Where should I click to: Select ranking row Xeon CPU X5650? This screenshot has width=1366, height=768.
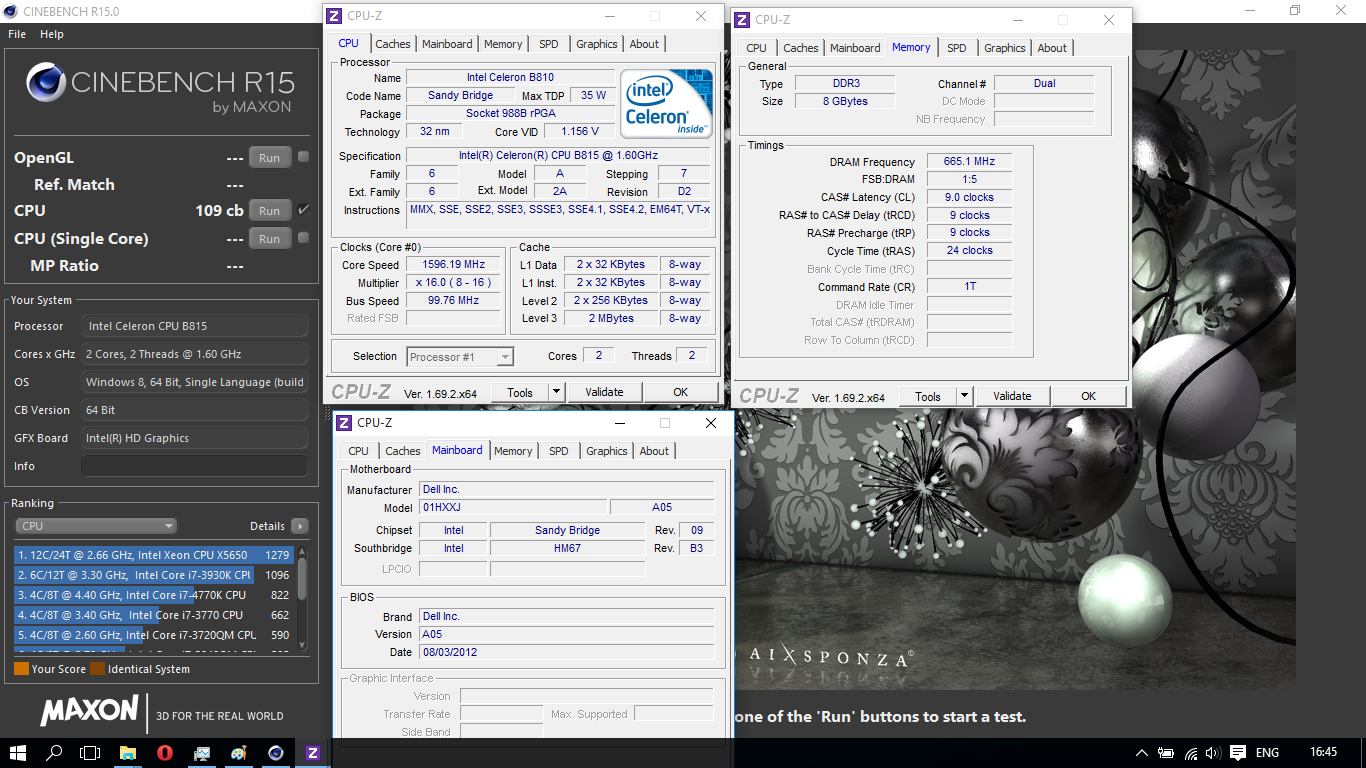pyautogui.click(x=153, y=555)
